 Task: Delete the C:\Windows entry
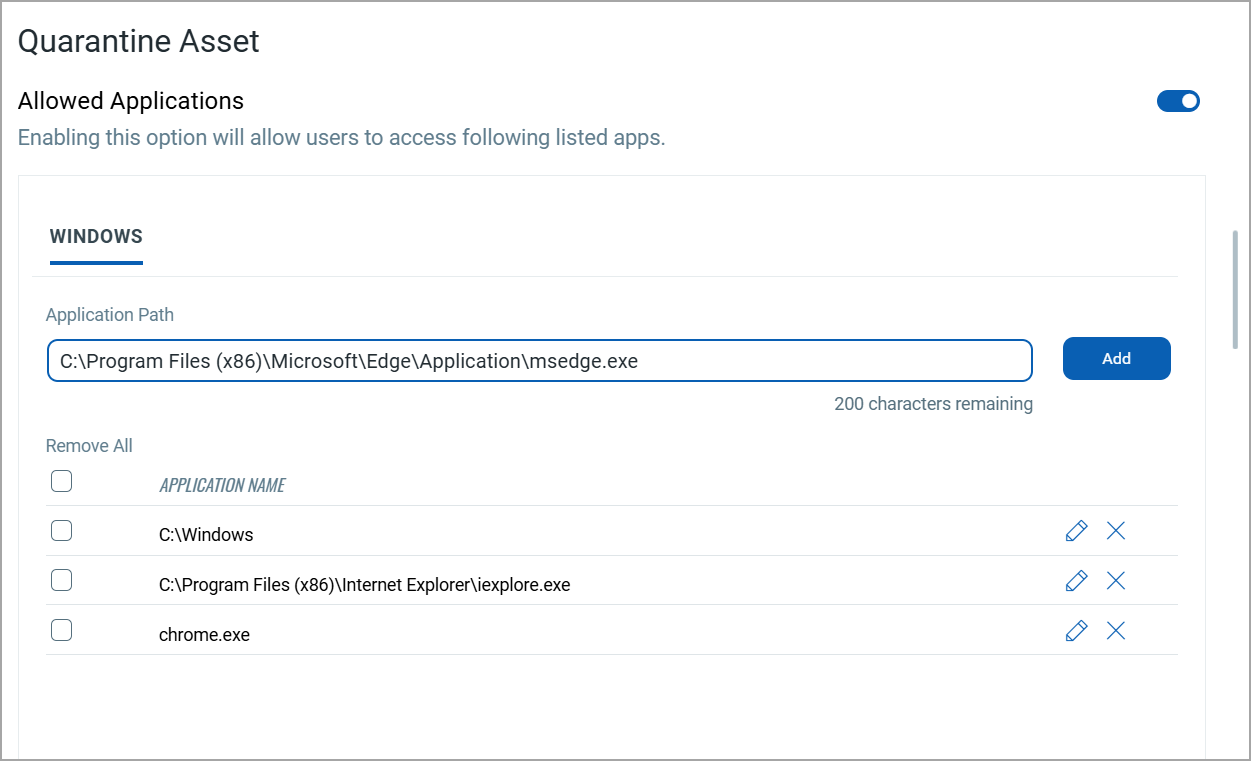1116,531
